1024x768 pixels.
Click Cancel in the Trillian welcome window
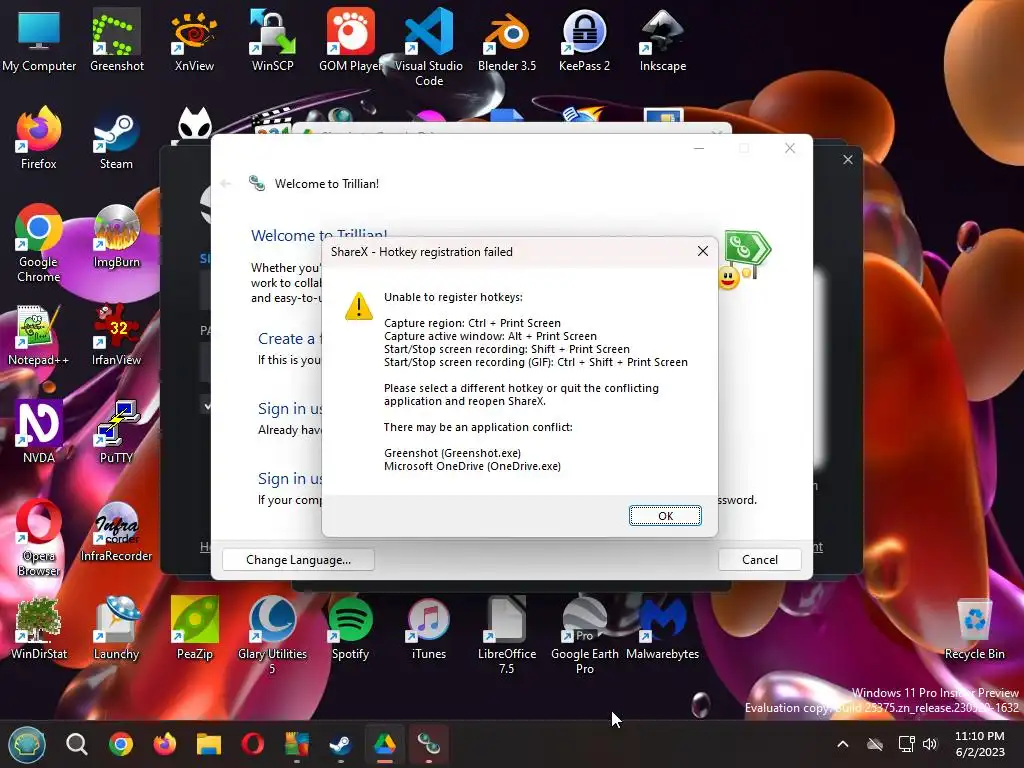pos(760,560)
